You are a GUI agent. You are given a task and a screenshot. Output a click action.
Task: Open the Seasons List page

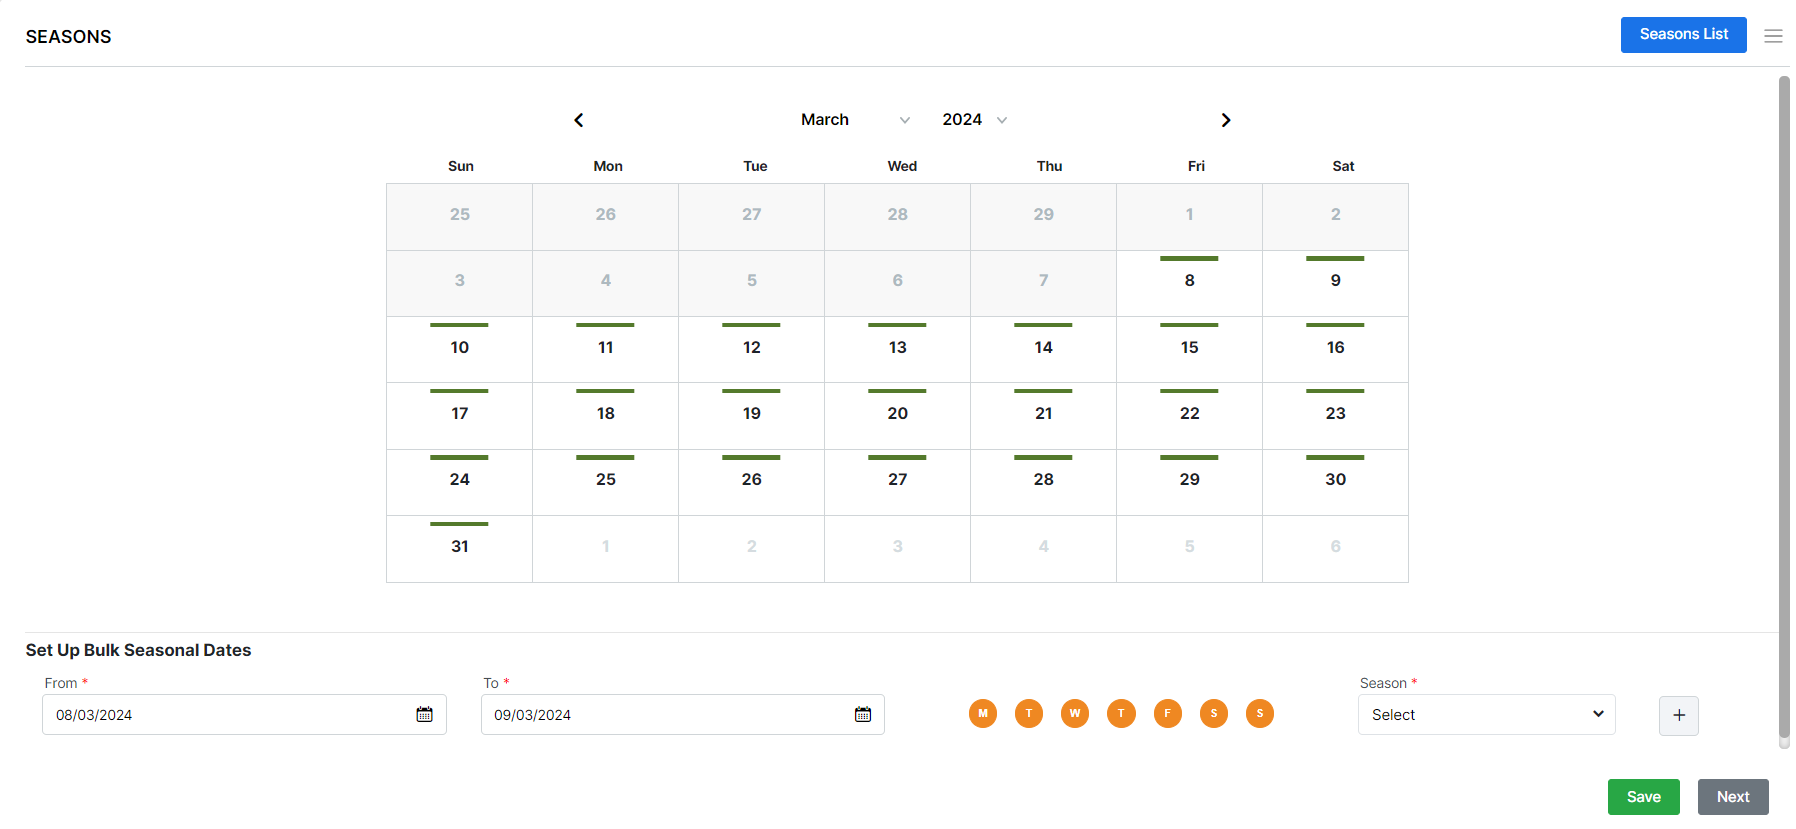point(1683,35)
